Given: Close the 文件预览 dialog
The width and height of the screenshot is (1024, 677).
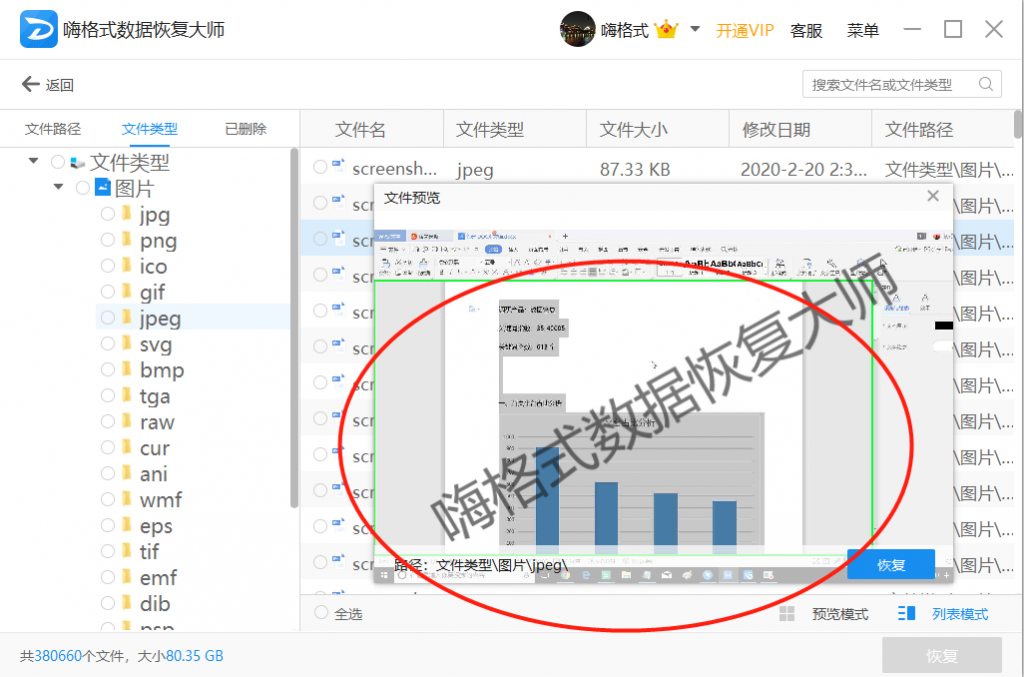Looking at the screenshot, I should (x=933, y=196).
